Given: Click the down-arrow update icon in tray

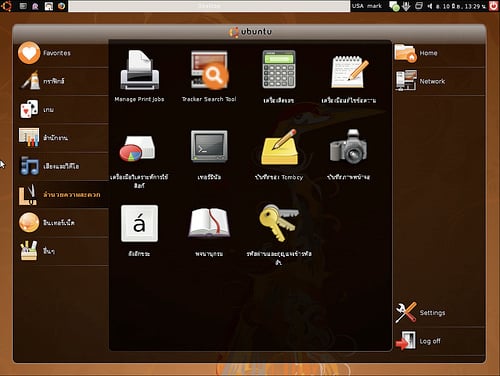Looking at the screenshot, I should (x=406, y=6).
